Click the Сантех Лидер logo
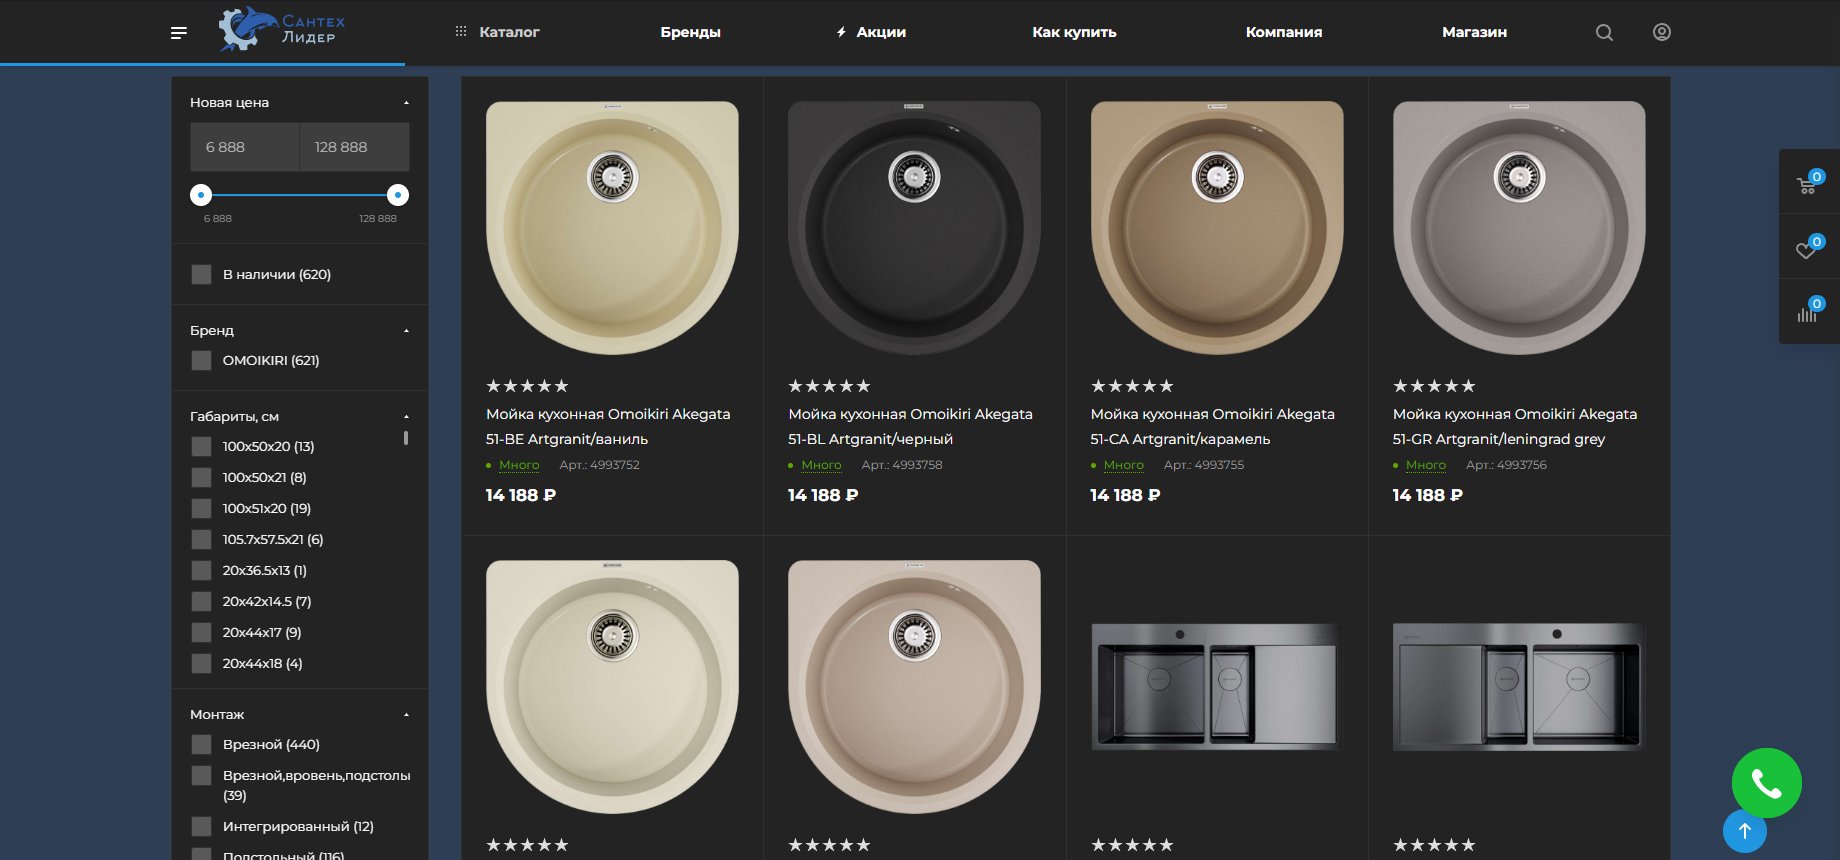 (282, 30)
